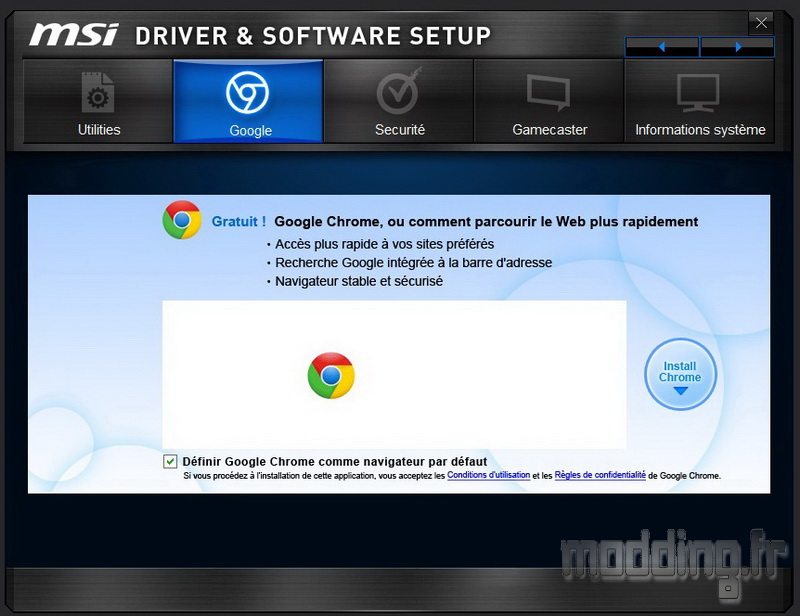Viewport: 800px width, 616px height.
Task: Click the "Google Chrome, ou comment parcourir" headline
Action: (x=486, y=221)
